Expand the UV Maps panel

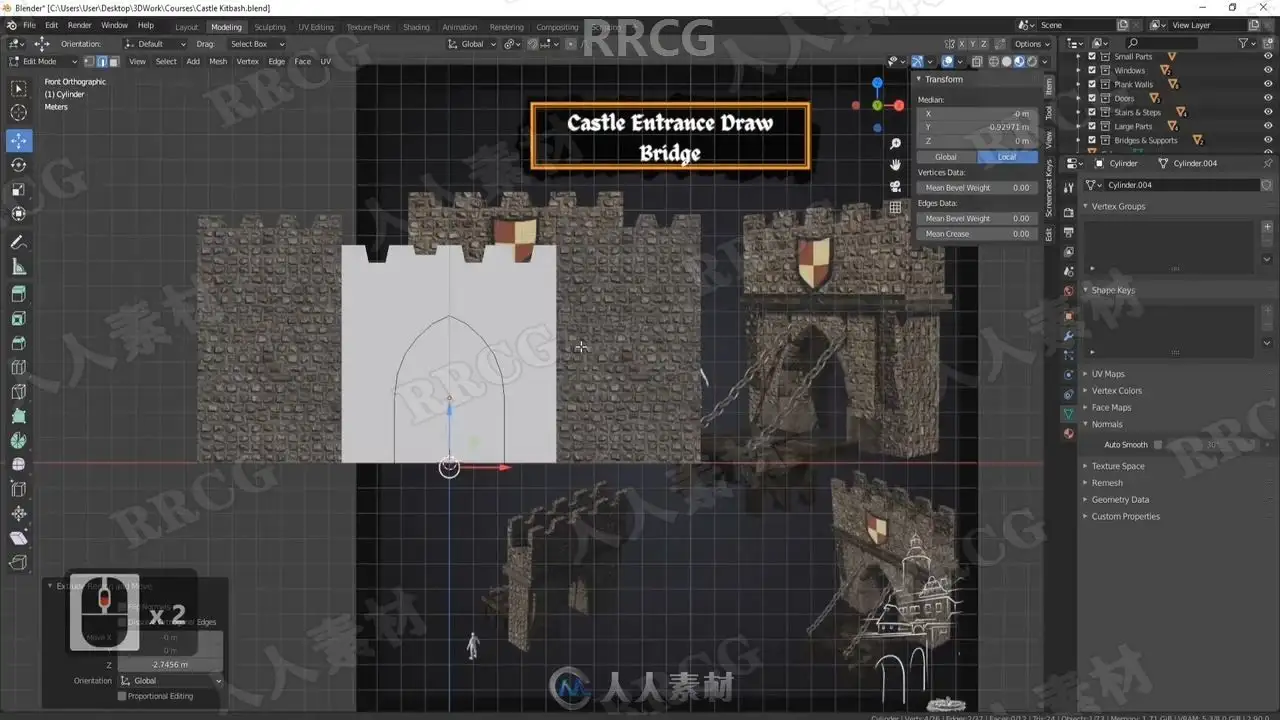coord(1108,374)
